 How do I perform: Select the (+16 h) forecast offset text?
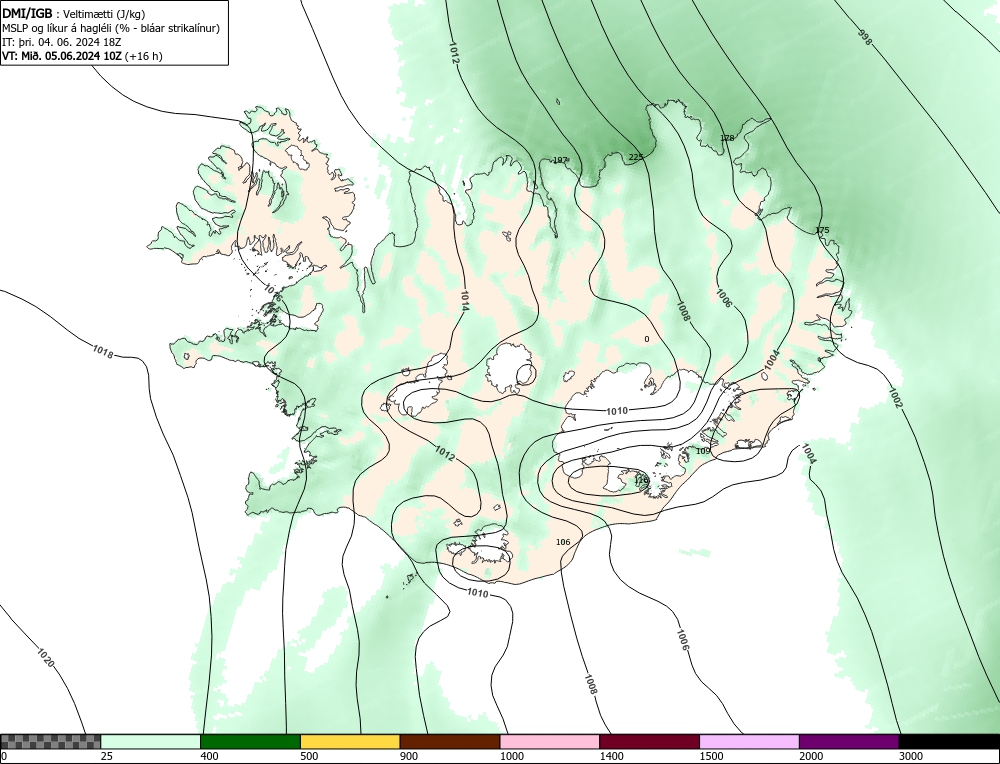(143, 56)
